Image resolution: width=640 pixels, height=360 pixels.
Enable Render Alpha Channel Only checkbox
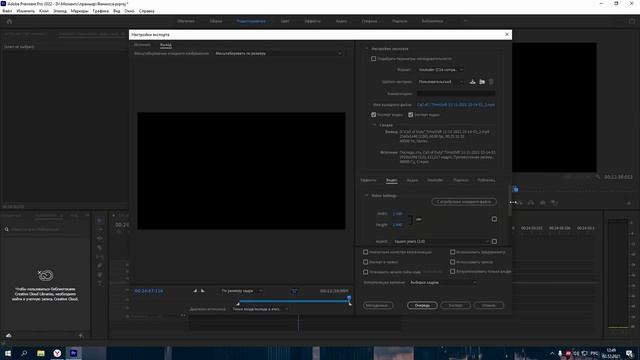453,271
